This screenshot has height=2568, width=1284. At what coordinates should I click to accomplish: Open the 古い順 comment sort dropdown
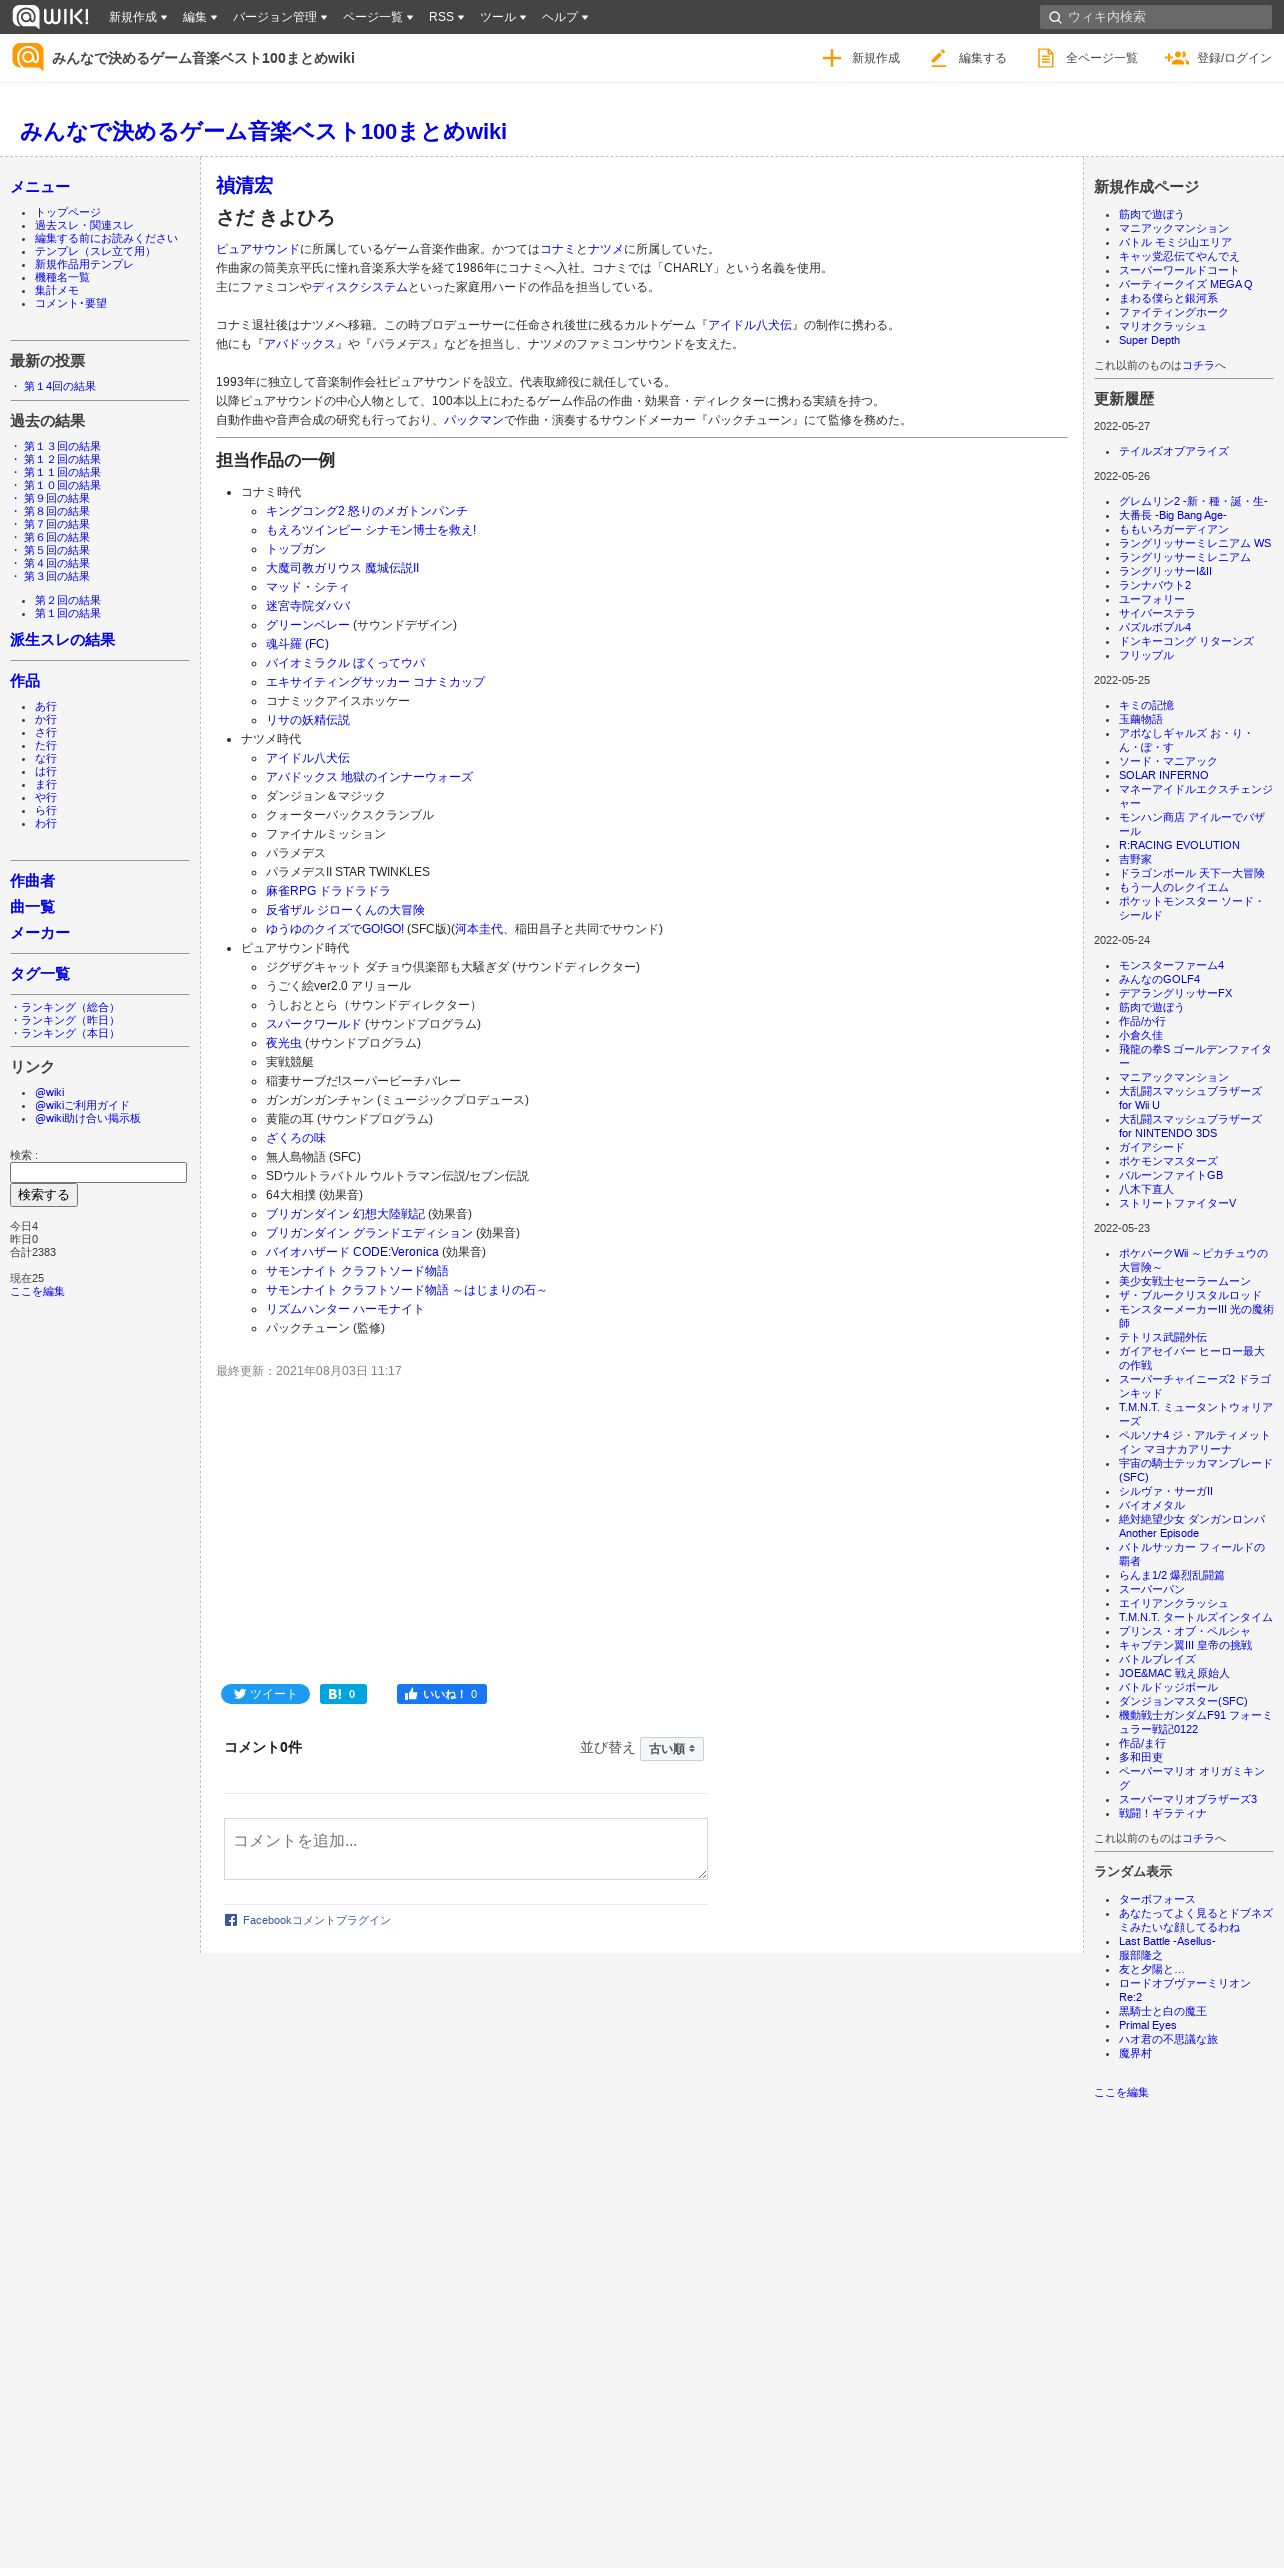point(672,1749)
